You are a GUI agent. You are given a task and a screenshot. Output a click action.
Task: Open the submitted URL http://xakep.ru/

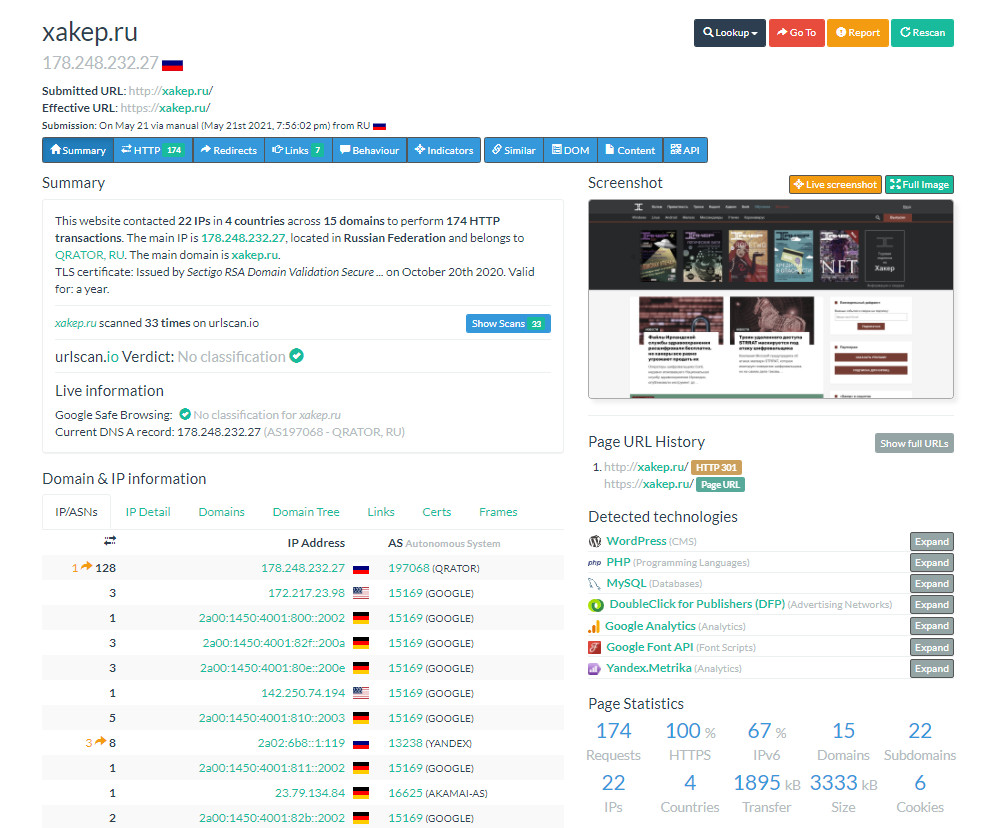pos(171,91)
